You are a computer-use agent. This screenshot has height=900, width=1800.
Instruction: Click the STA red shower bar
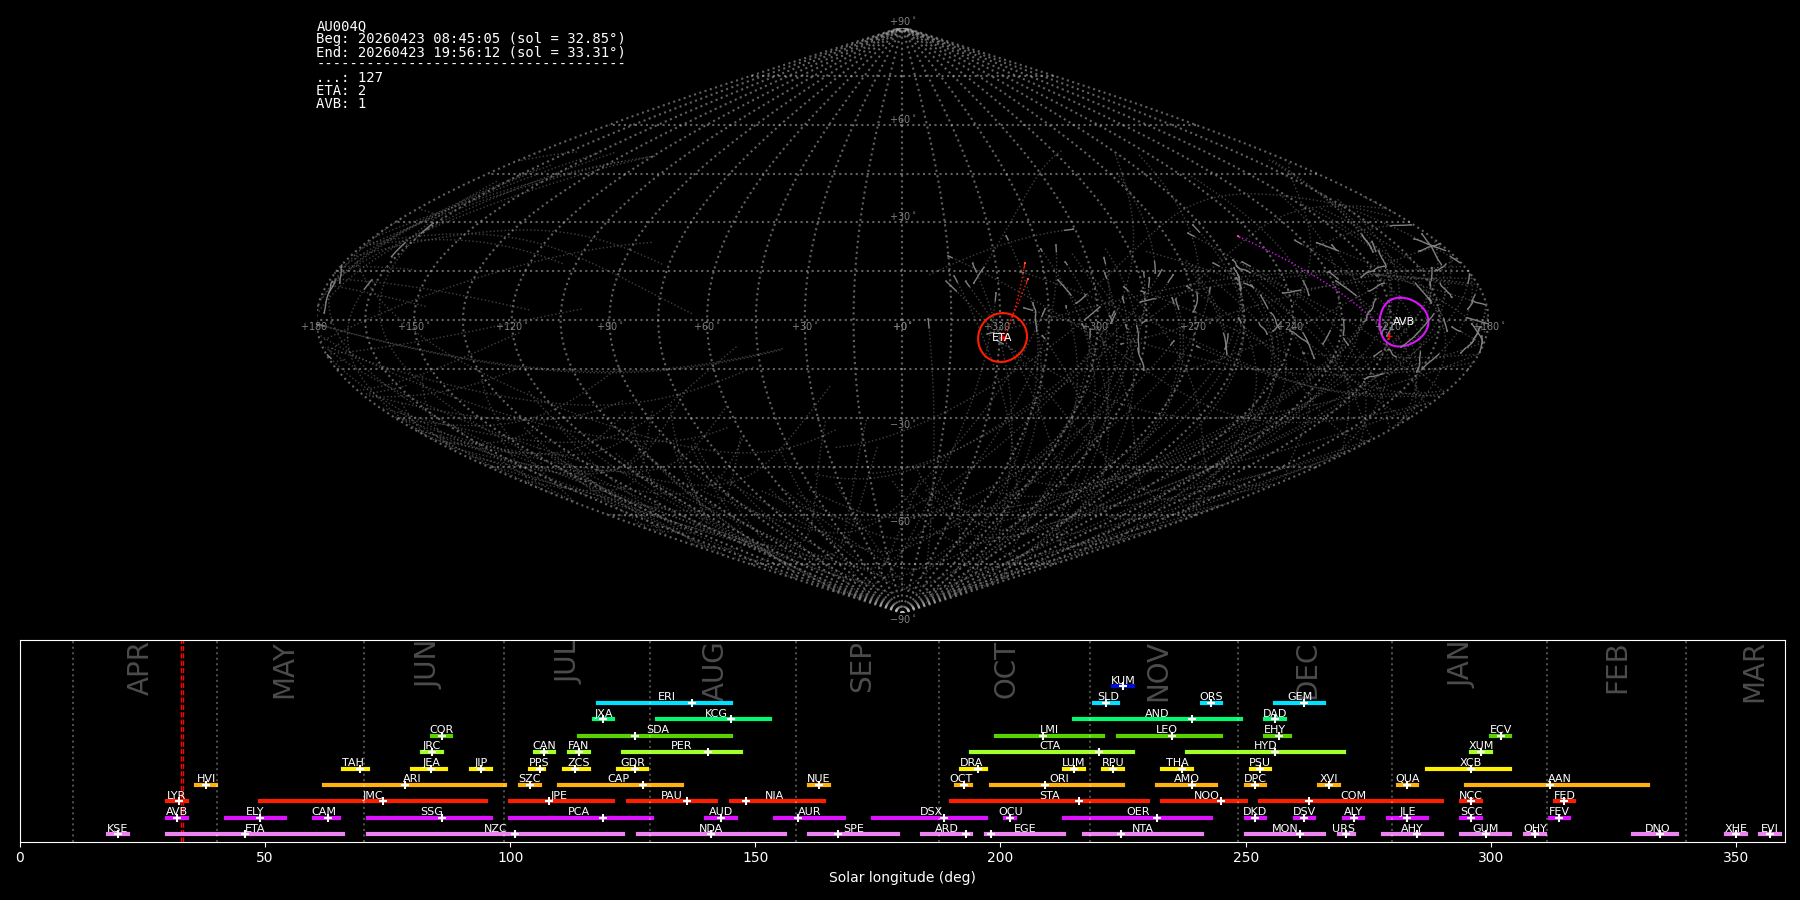tap(1049, 801)
